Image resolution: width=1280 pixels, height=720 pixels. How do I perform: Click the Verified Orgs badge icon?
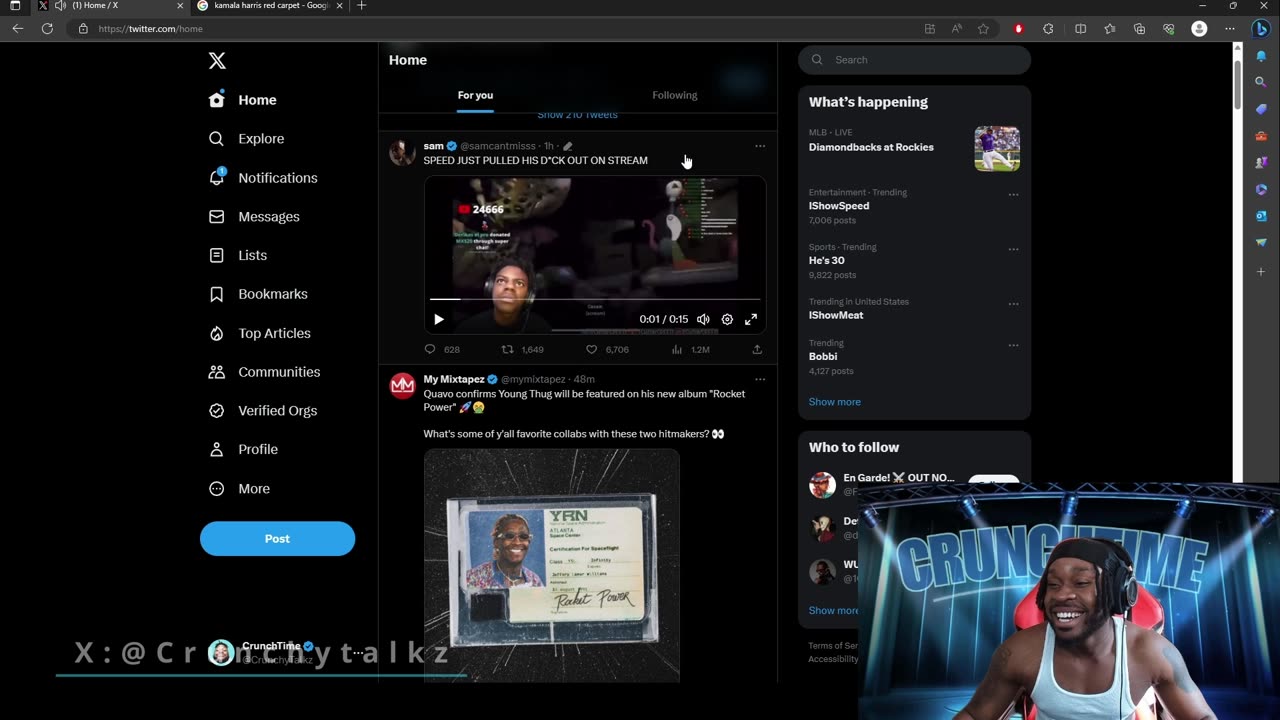coord(216,410)
